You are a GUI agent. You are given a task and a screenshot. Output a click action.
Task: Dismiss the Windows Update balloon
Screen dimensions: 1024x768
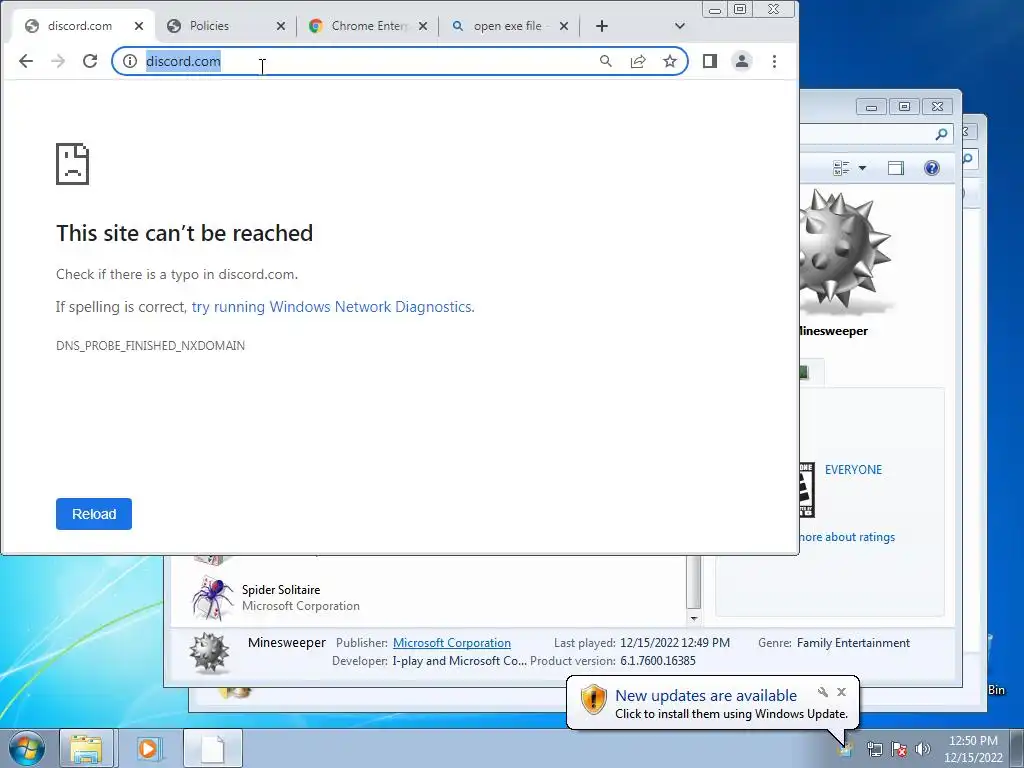(x=842, y=692)
